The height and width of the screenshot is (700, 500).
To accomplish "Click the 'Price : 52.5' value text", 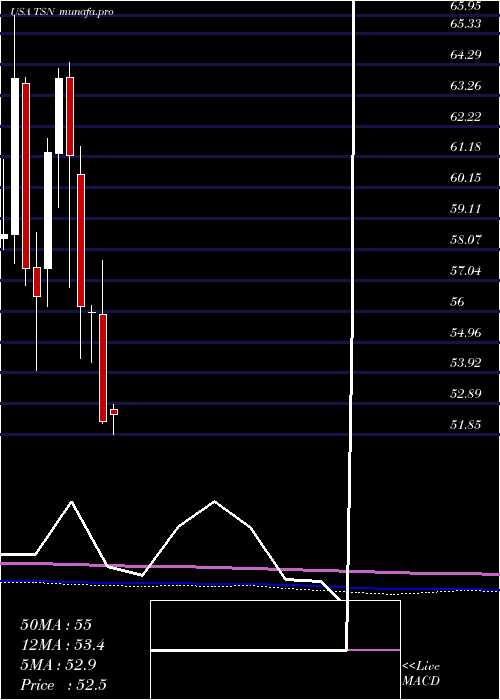I will click(x=63, y=685).
